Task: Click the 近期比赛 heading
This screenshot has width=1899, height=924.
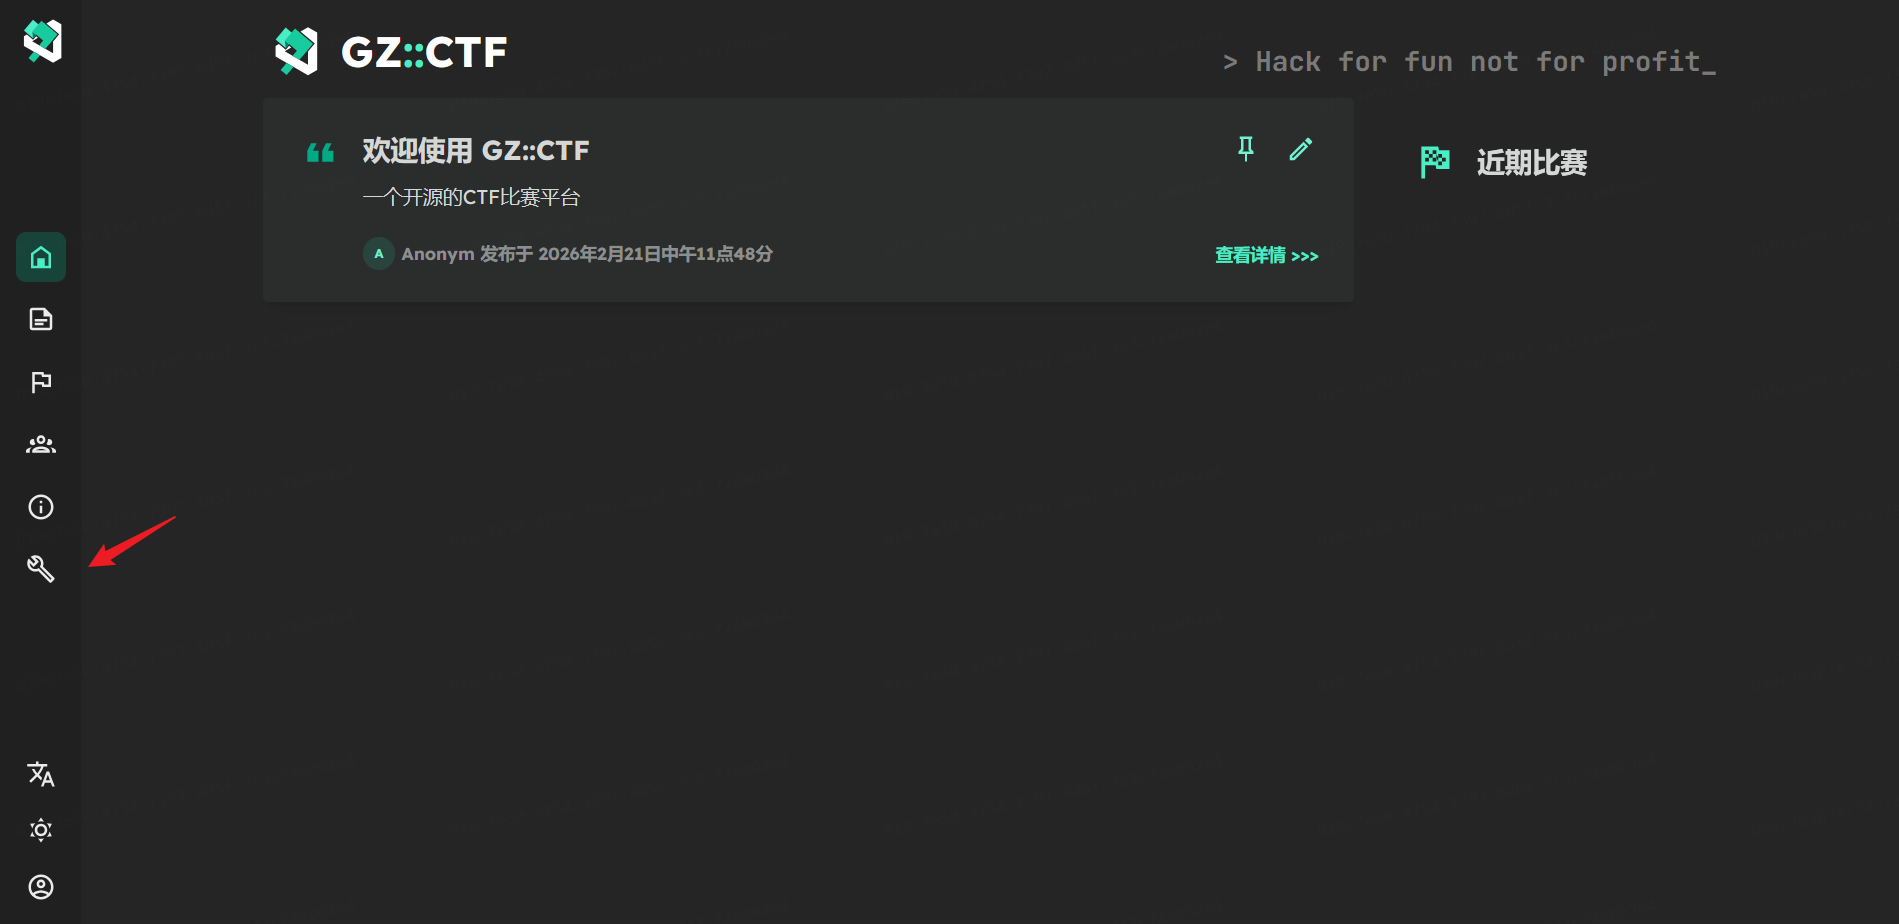Action: click(1531, 162)
